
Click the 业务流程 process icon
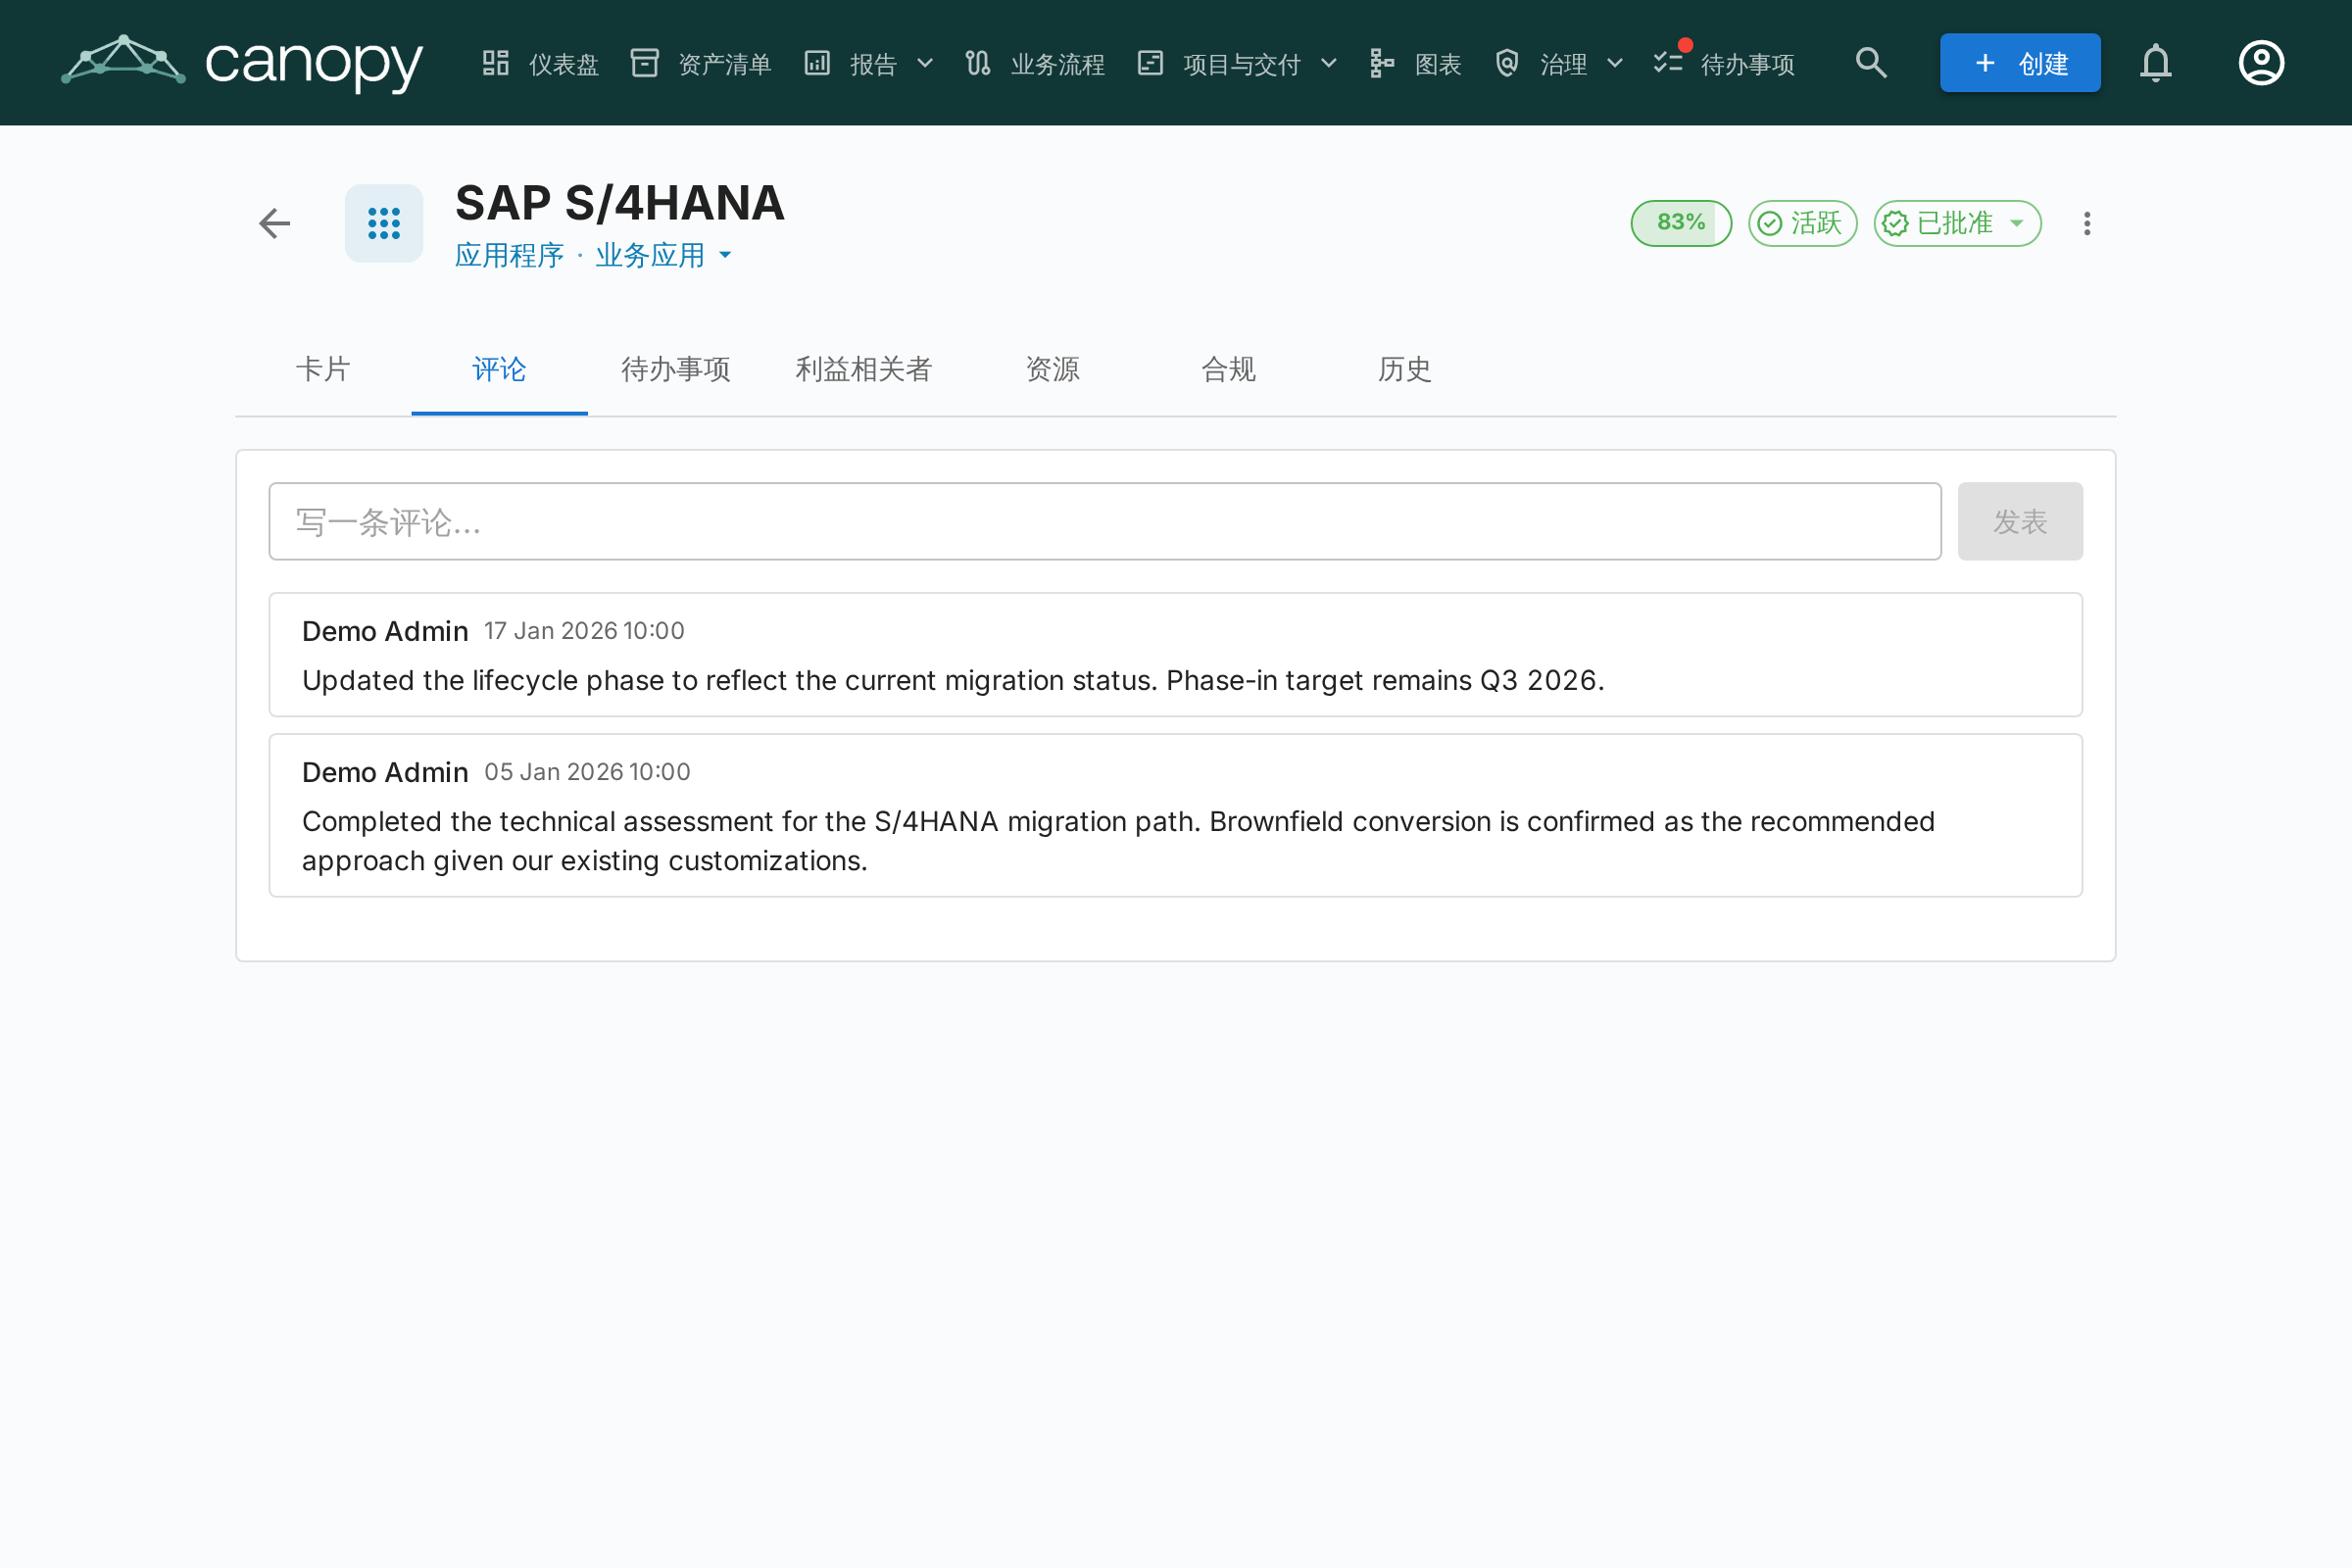978,63
